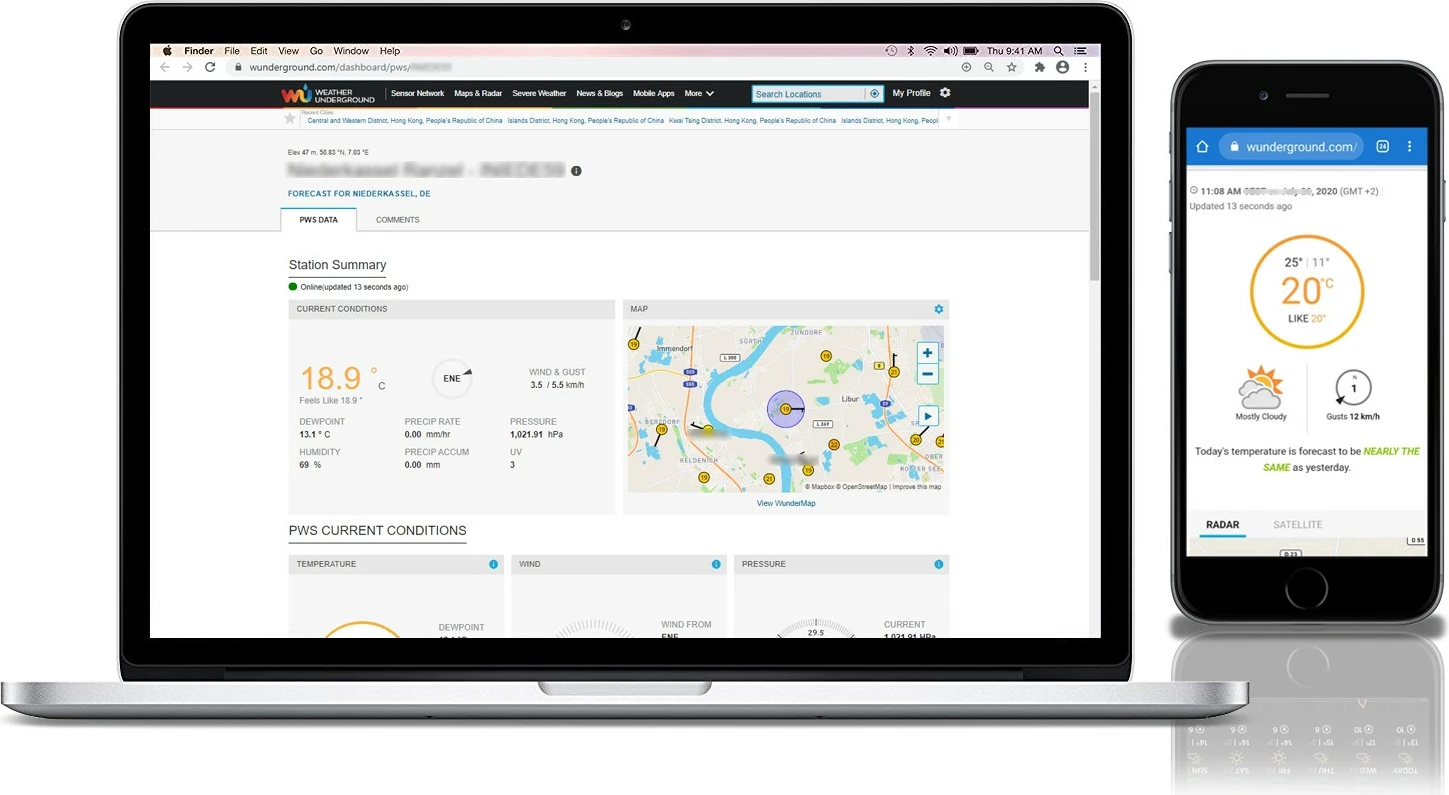Image resolution: width=1449 pixels, height=795 pixels.
Task: Click the locate-me icon in the search box
Action: 875,94
